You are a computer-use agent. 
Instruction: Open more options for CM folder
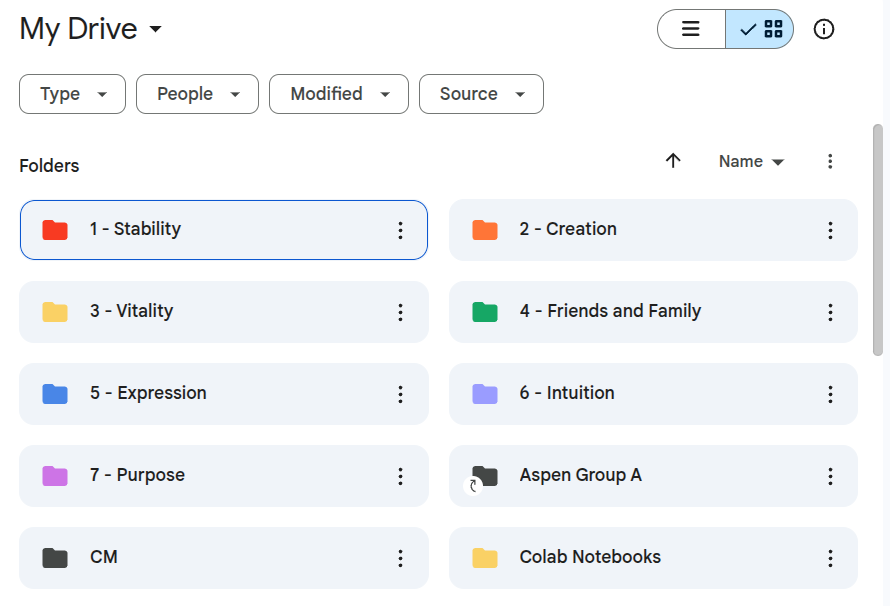[x=400, y=558]
